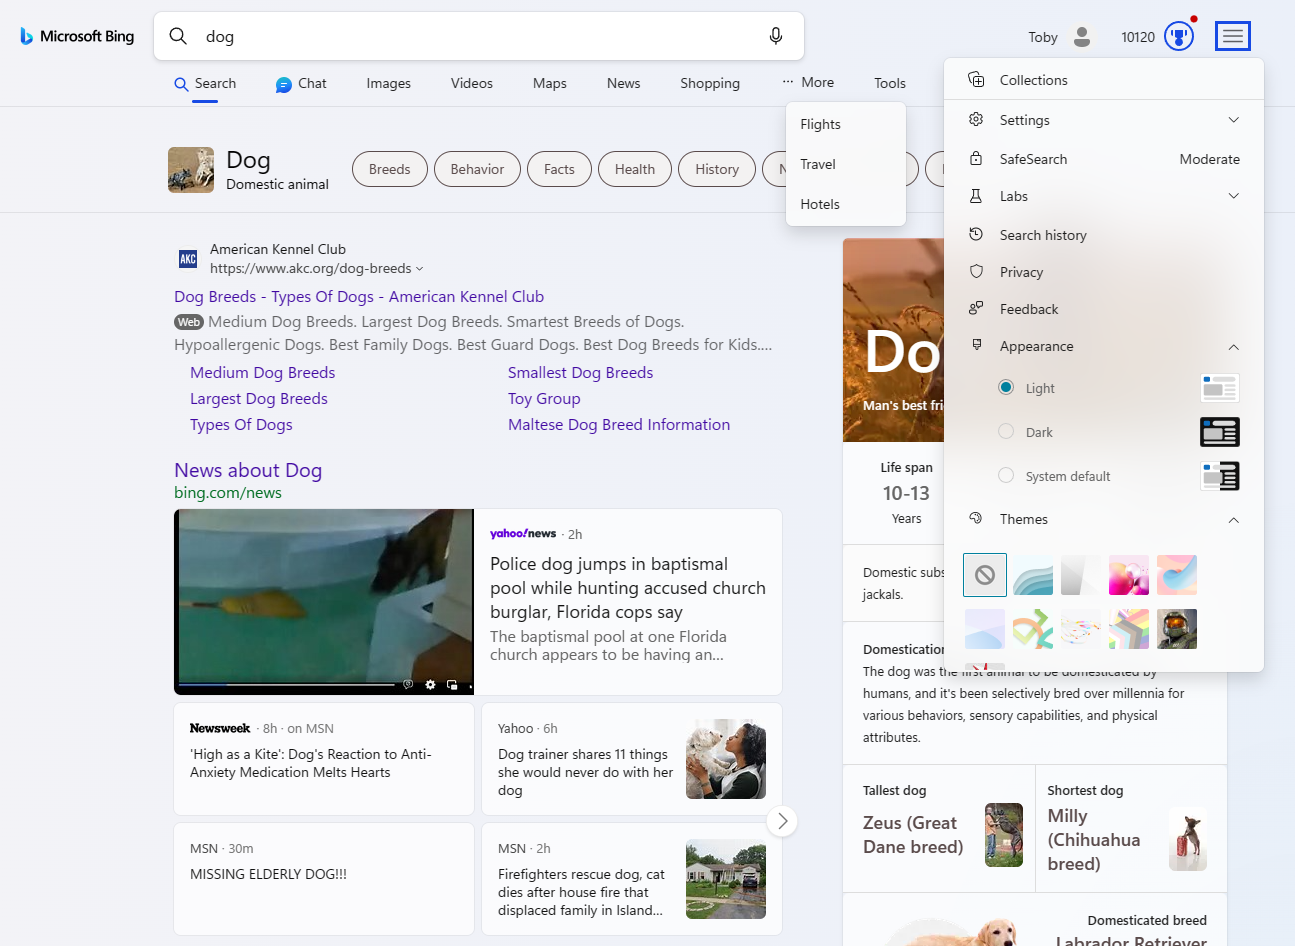This screenshot has width=1295, height=946.
Task: Select the pink bubbles theme swatch
Action: 1129,575
